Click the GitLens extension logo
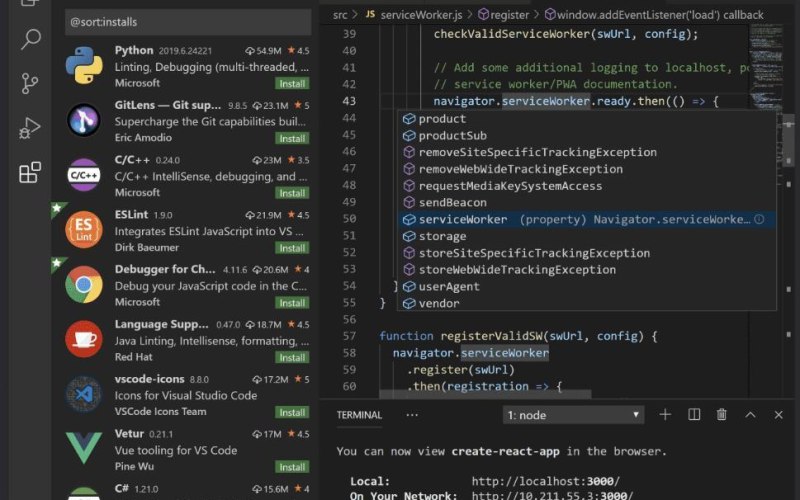Viewport: 800px width, 500px height. (84, 120)
